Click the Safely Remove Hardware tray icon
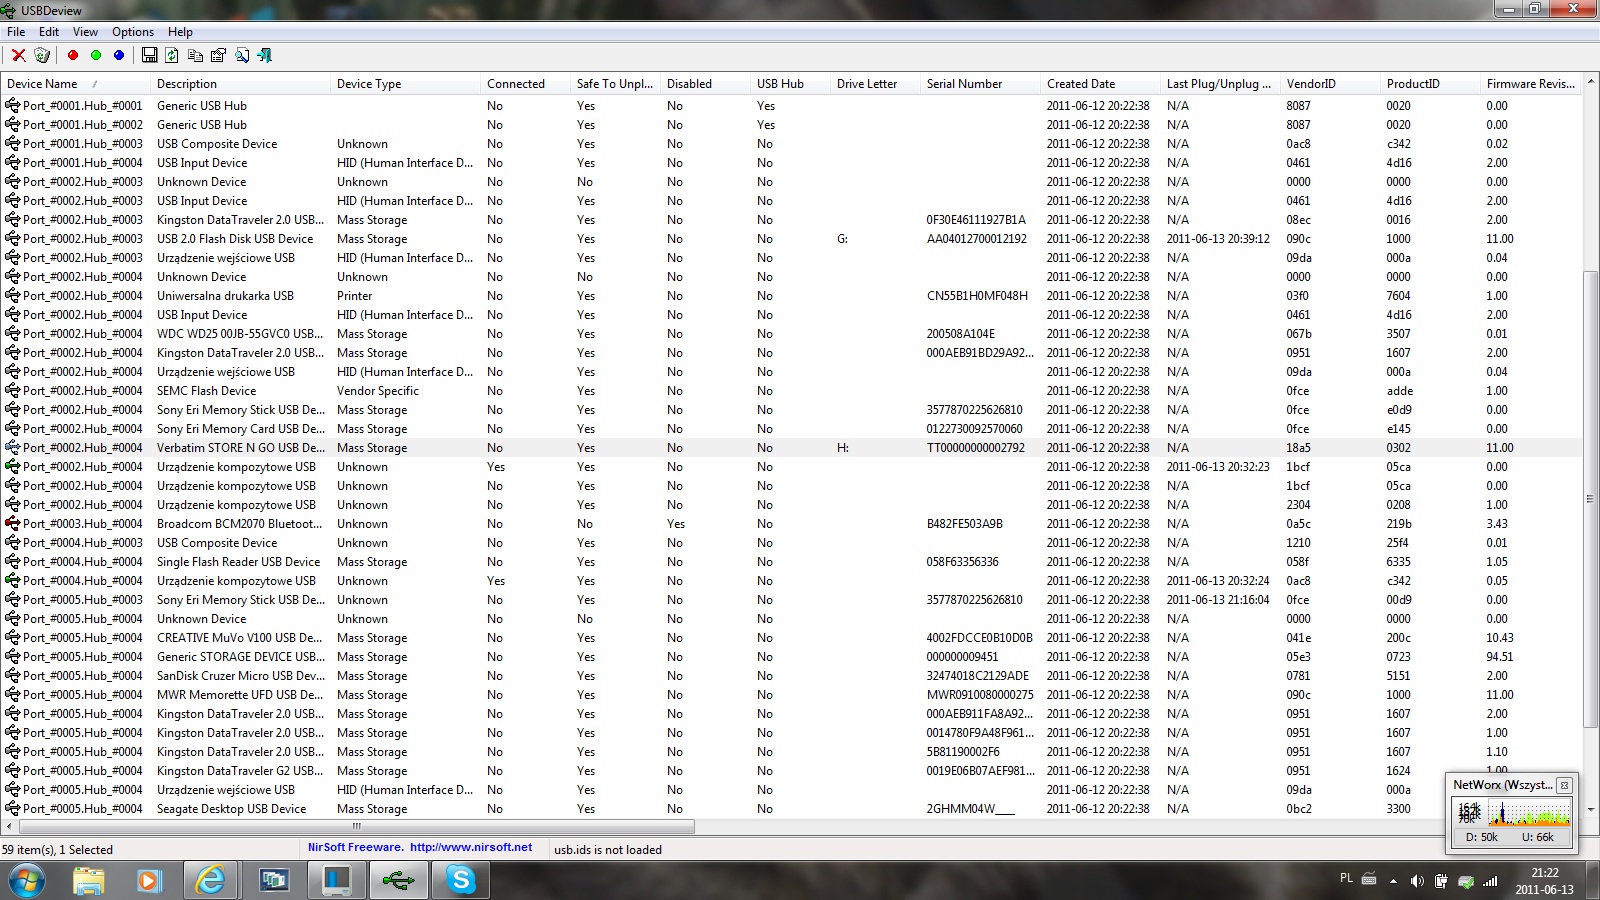 coord(1465,881)
